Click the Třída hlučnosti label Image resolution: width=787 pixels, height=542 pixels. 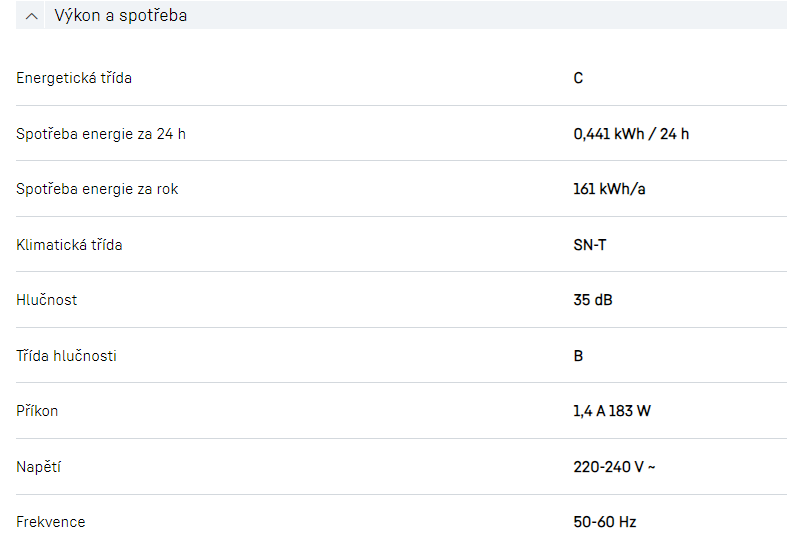[66, 356]
